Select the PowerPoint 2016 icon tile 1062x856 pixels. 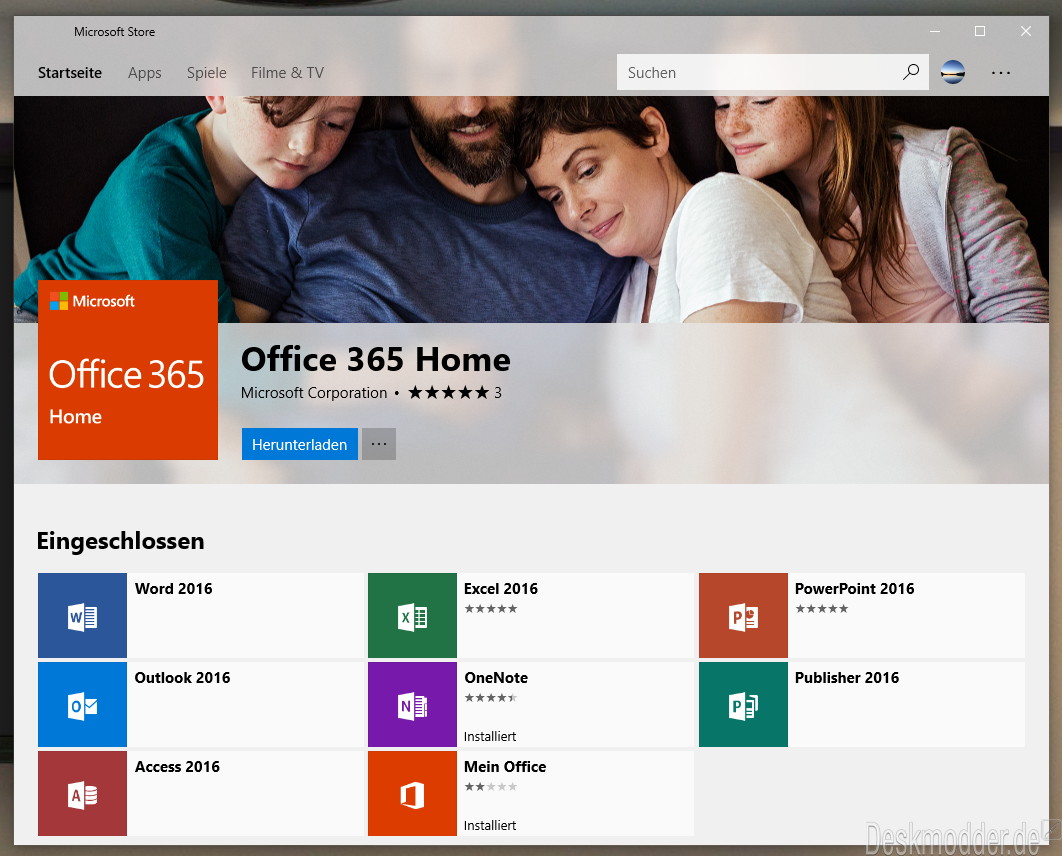click(743, 615)
